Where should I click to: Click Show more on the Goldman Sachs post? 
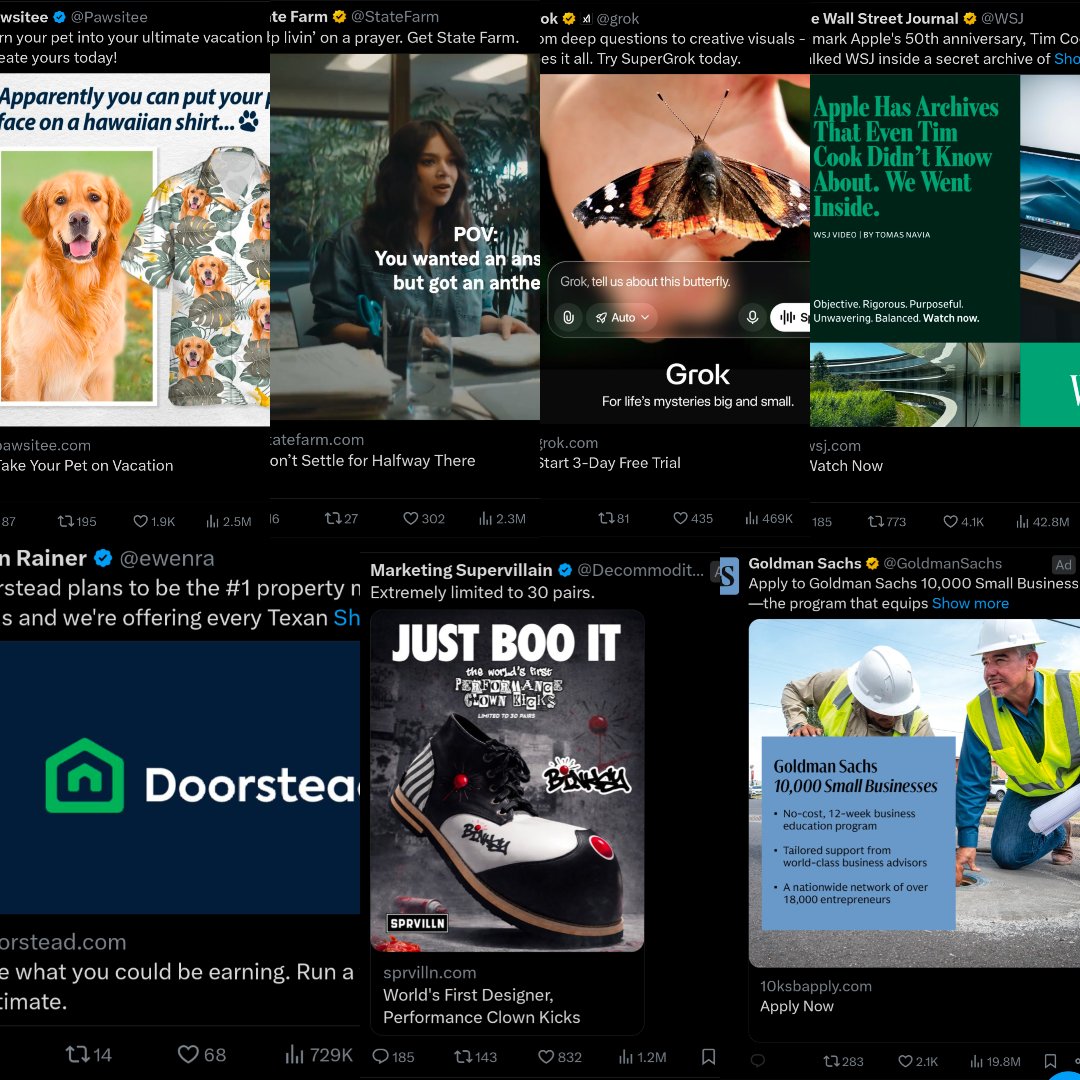970,603
